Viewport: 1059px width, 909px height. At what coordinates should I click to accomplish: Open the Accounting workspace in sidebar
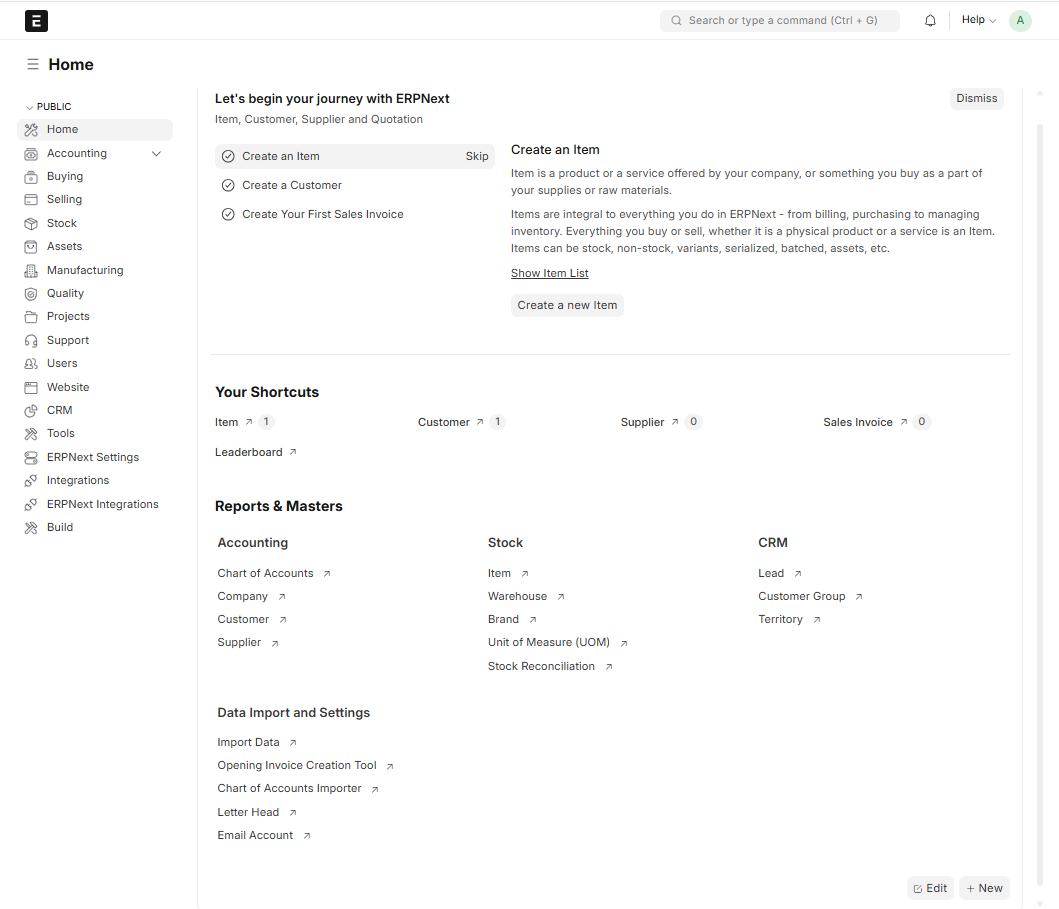(95, 154)
